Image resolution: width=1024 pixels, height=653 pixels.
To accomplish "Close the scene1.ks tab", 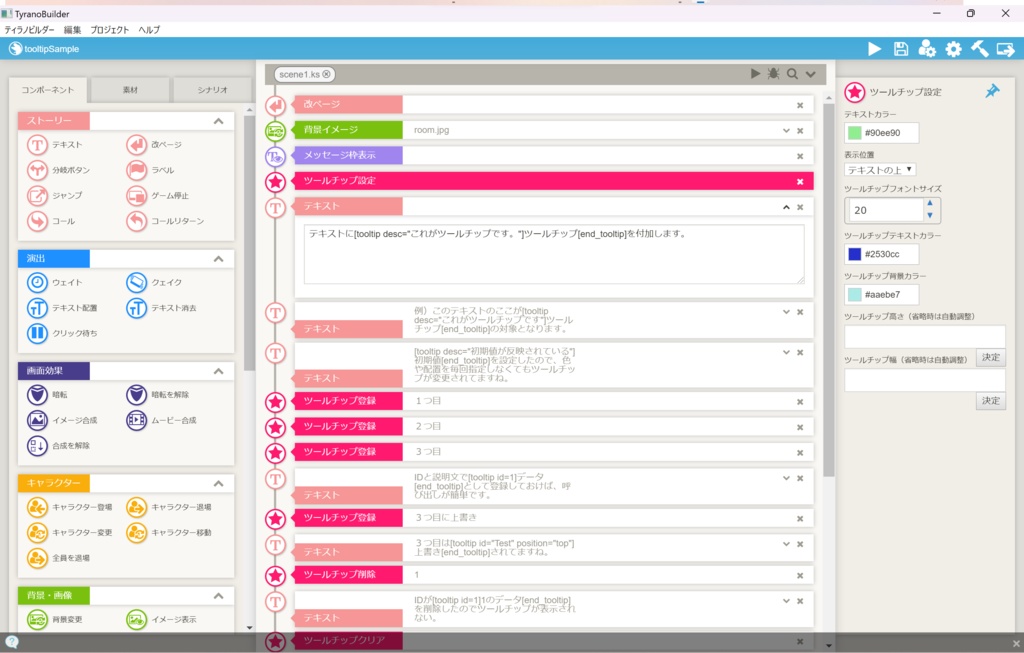I will point(327,74).
